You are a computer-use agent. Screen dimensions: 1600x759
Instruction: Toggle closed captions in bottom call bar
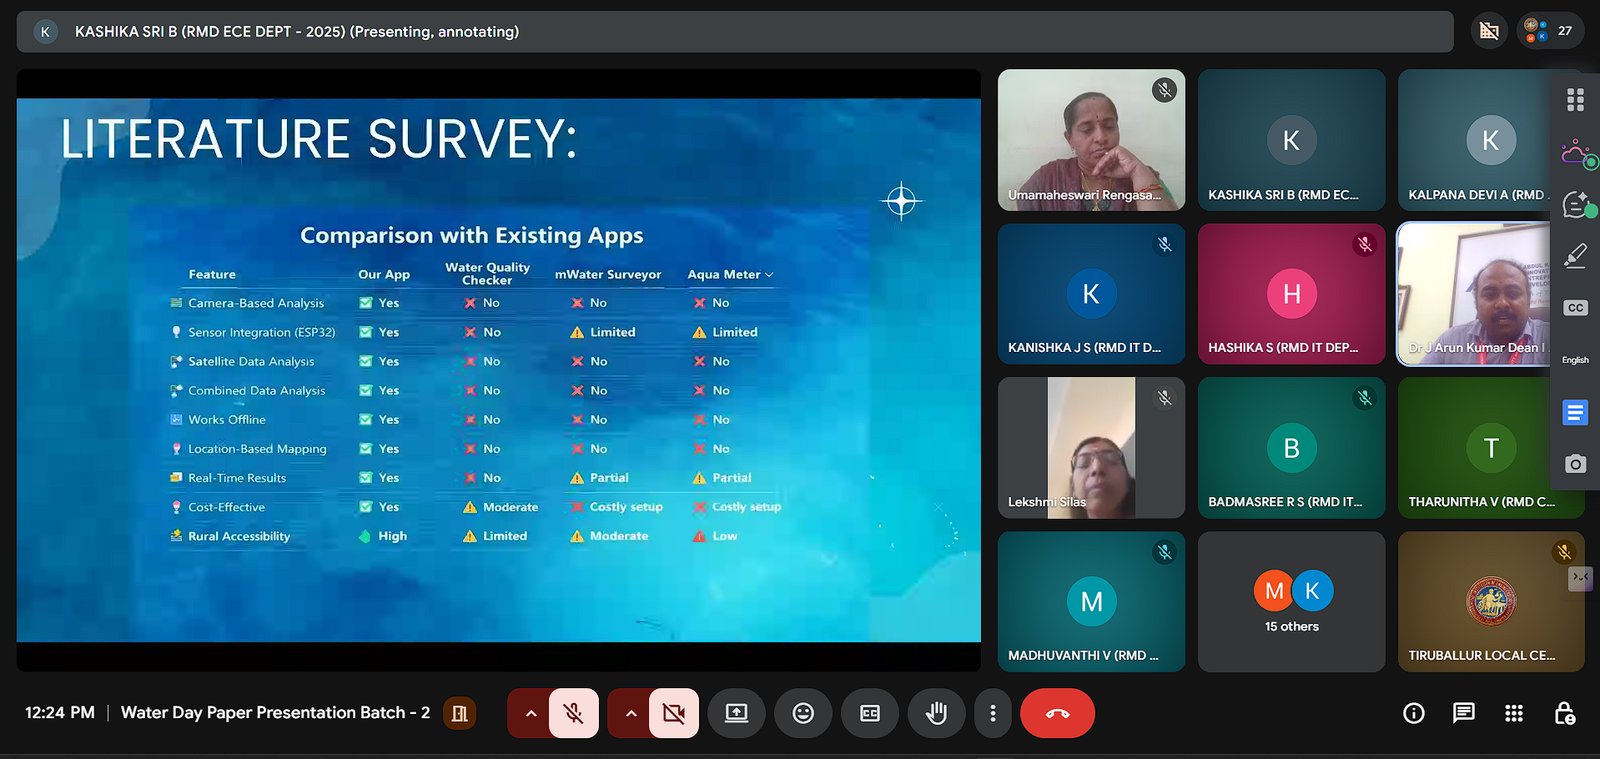870,713
